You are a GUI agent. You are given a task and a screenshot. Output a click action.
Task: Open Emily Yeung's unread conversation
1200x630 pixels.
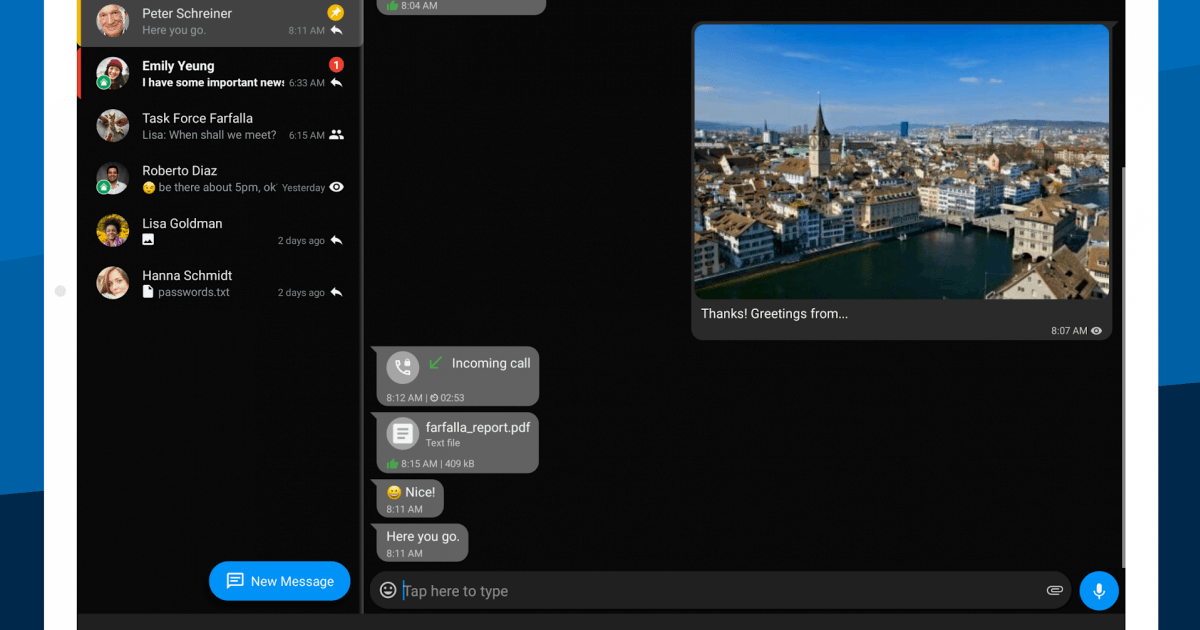pyautogui.click(x=220, y=74)
